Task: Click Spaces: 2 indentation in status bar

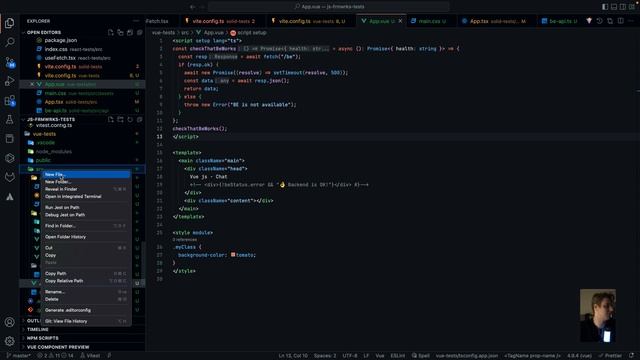Action: click(325, 356)
